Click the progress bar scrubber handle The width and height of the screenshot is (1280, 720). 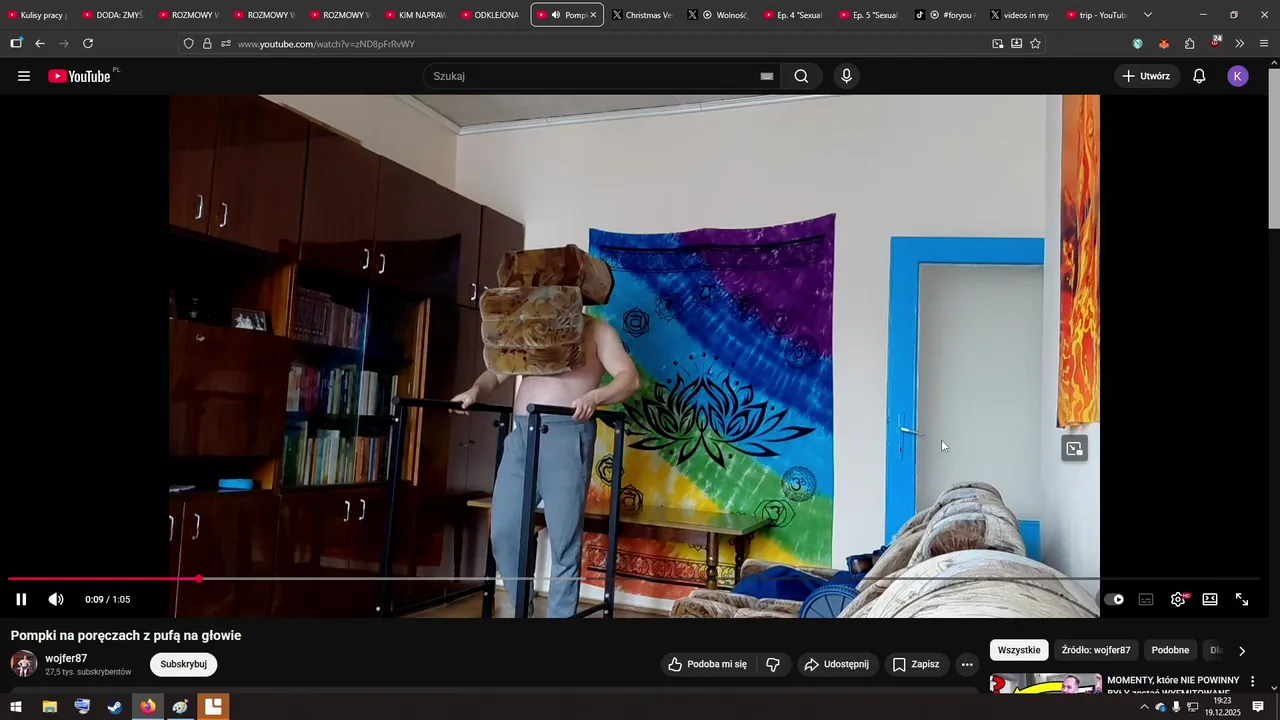199,578
